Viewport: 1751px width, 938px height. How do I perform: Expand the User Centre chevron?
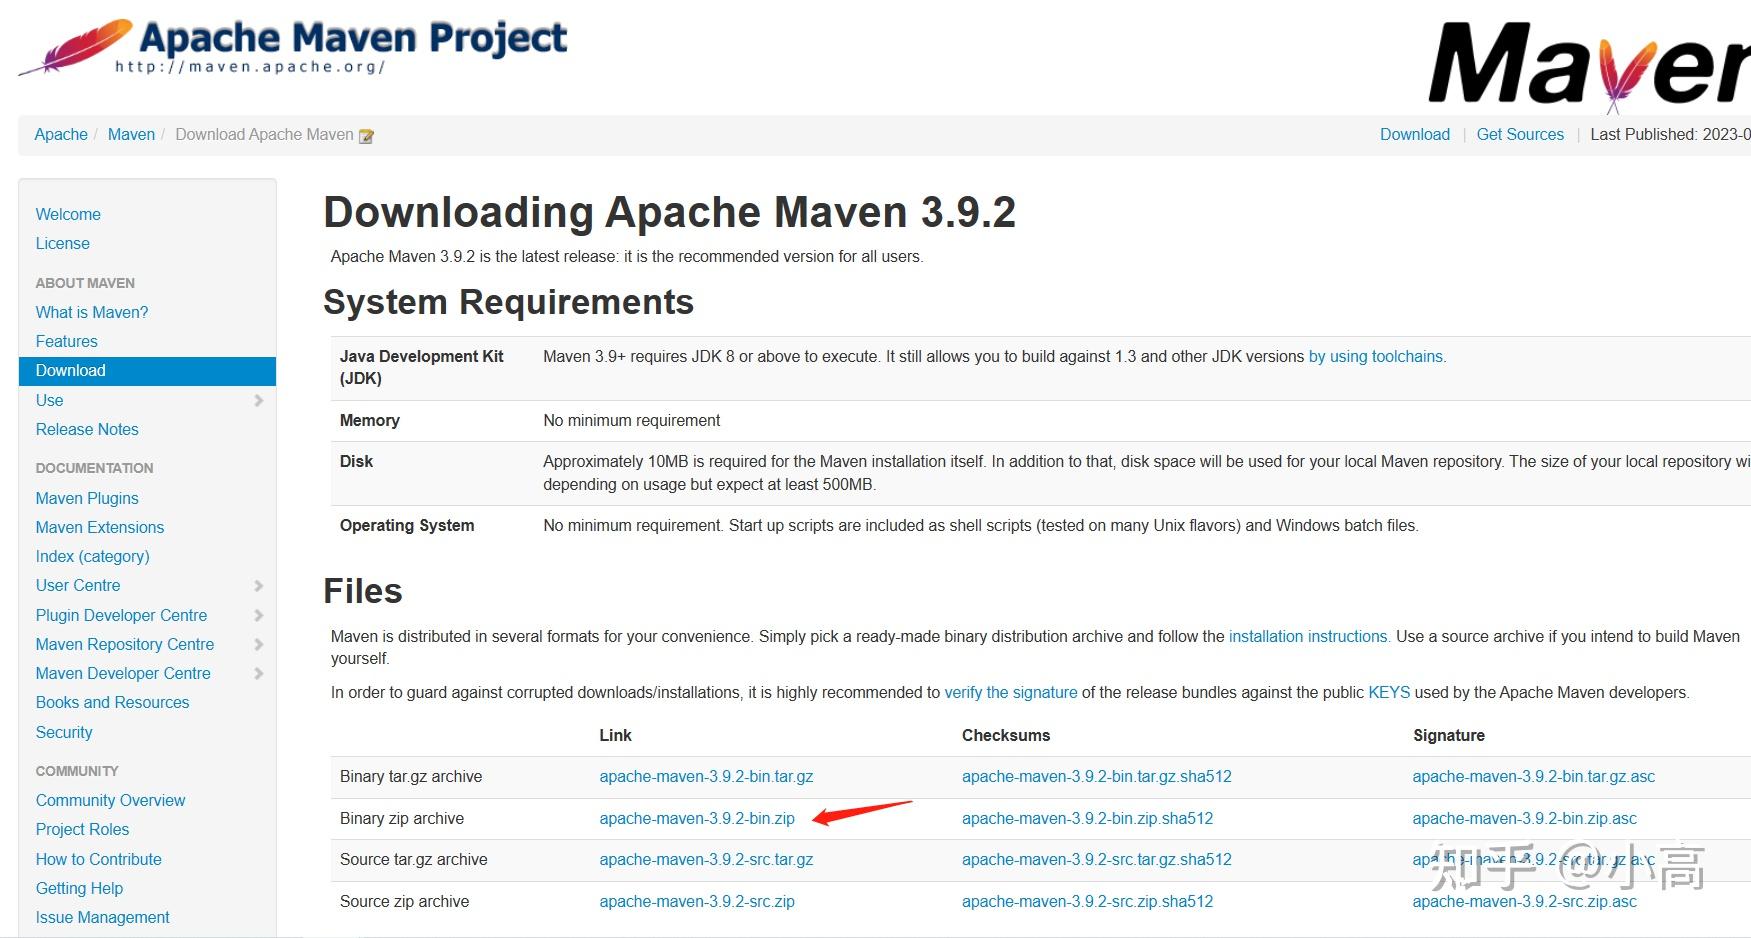[259, 586]
